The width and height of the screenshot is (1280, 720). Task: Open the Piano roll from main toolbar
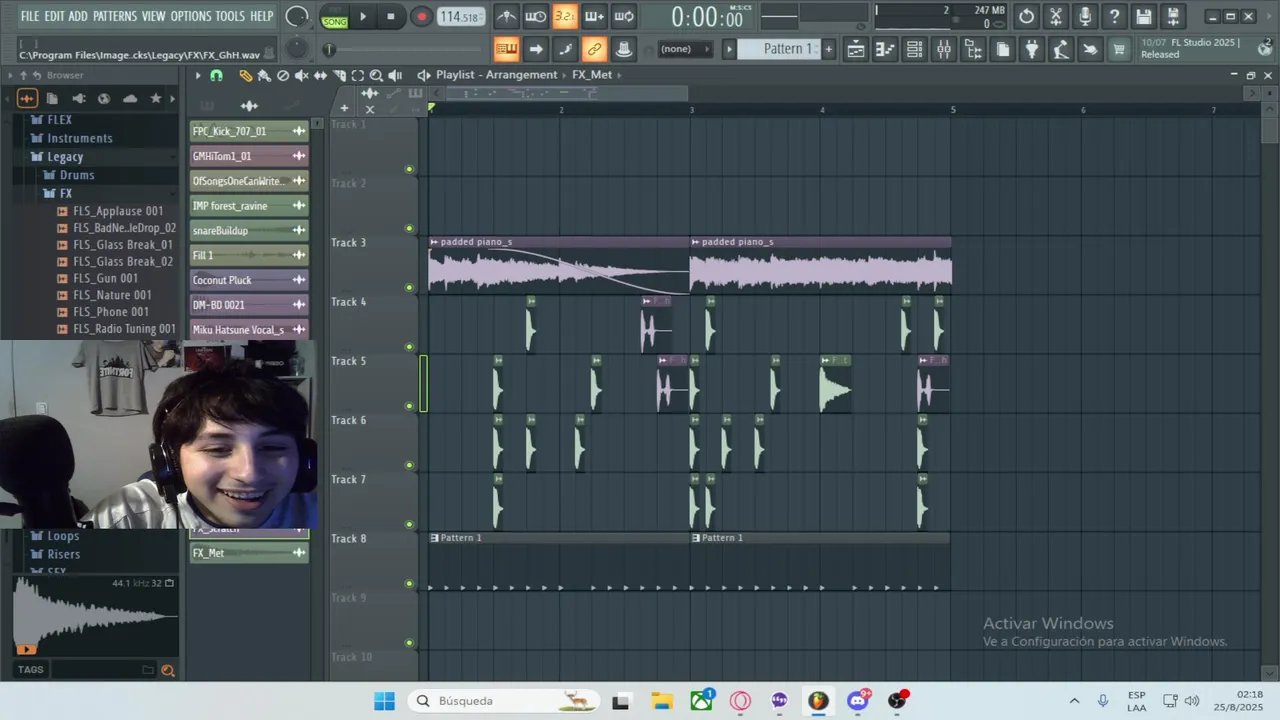tap(885, 49)
